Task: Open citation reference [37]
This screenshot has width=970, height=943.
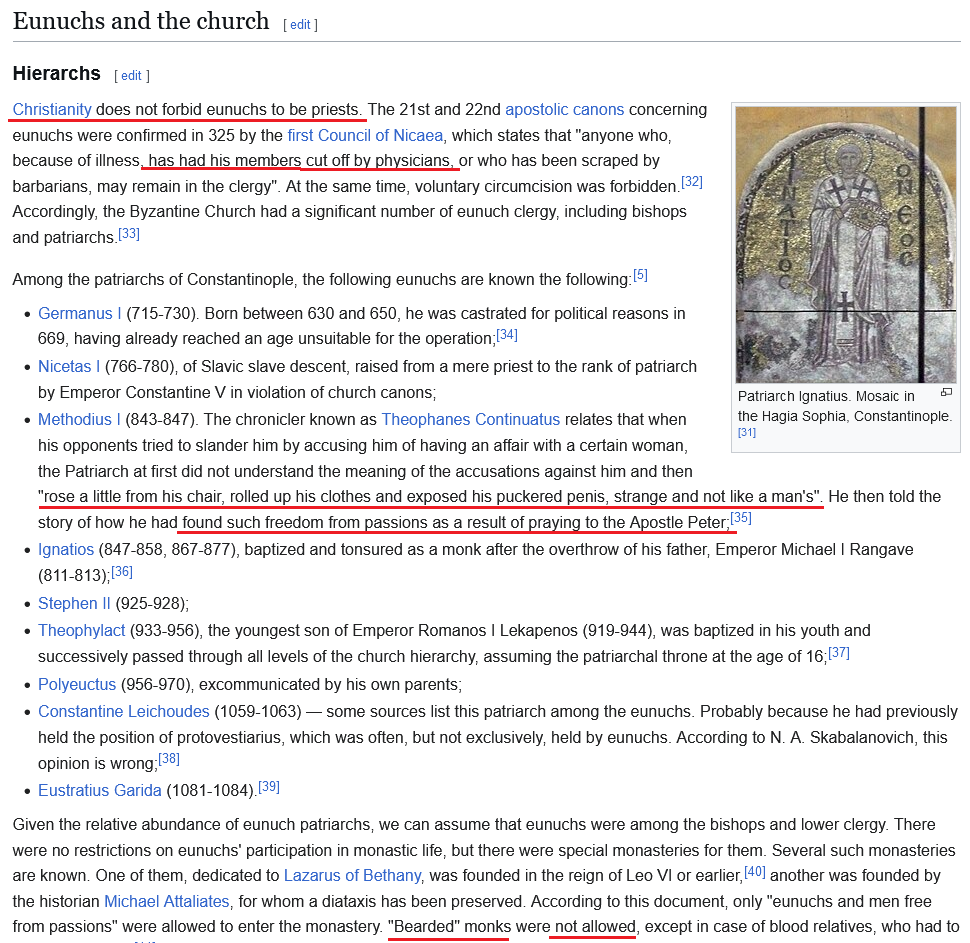Action: tap(838, 652)
